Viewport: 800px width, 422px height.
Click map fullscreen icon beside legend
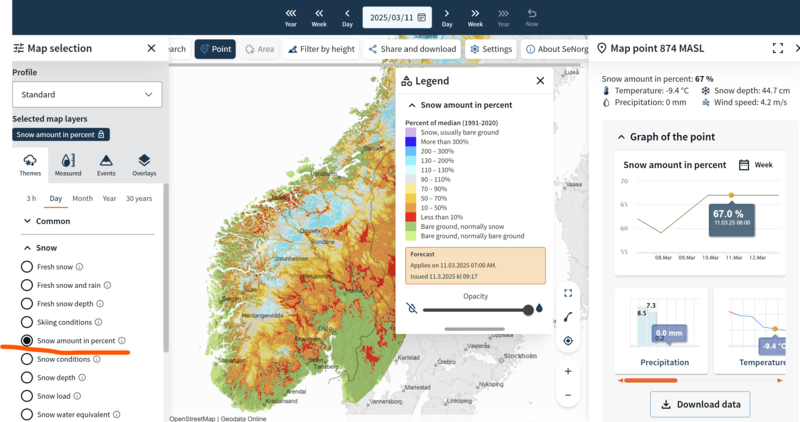[x=568, y=293]
